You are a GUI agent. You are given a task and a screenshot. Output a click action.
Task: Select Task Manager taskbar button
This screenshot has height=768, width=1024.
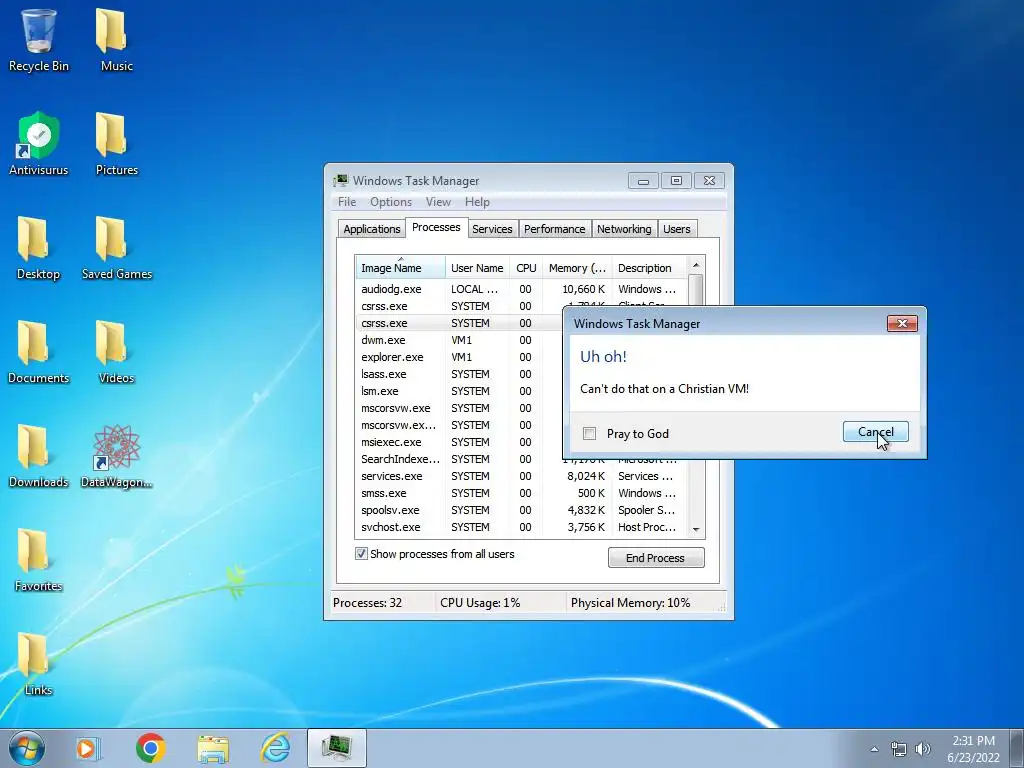coord(337,748)
